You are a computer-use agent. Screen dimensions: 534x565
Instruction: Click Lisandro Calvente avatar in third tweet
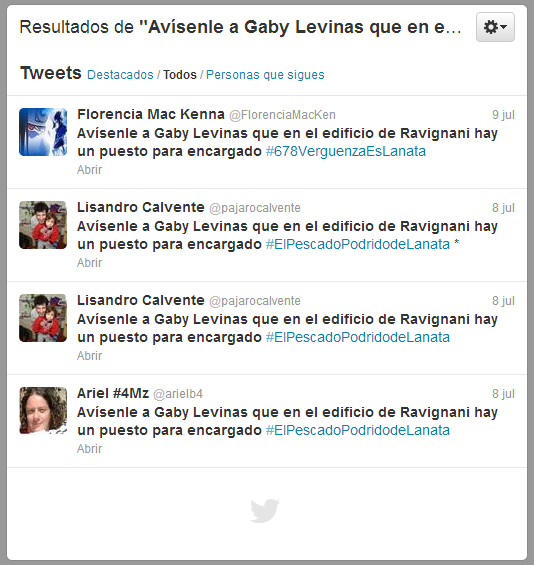pyautogui.click(x=43, y=318)
